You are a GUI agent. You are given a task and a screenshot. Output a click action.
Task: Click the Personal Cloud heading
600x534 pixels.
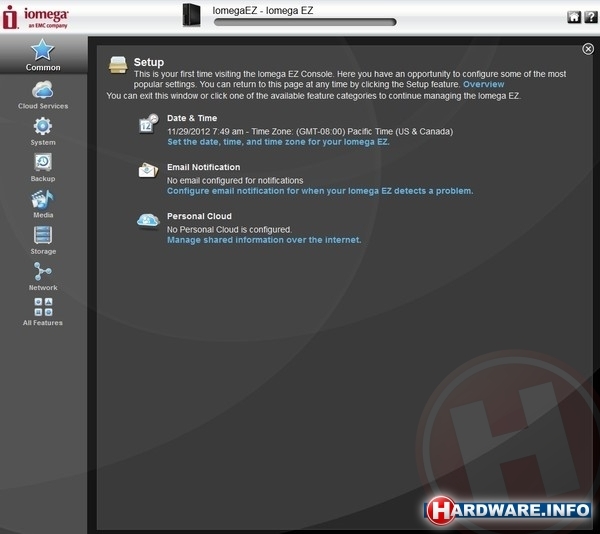[199, 216]
